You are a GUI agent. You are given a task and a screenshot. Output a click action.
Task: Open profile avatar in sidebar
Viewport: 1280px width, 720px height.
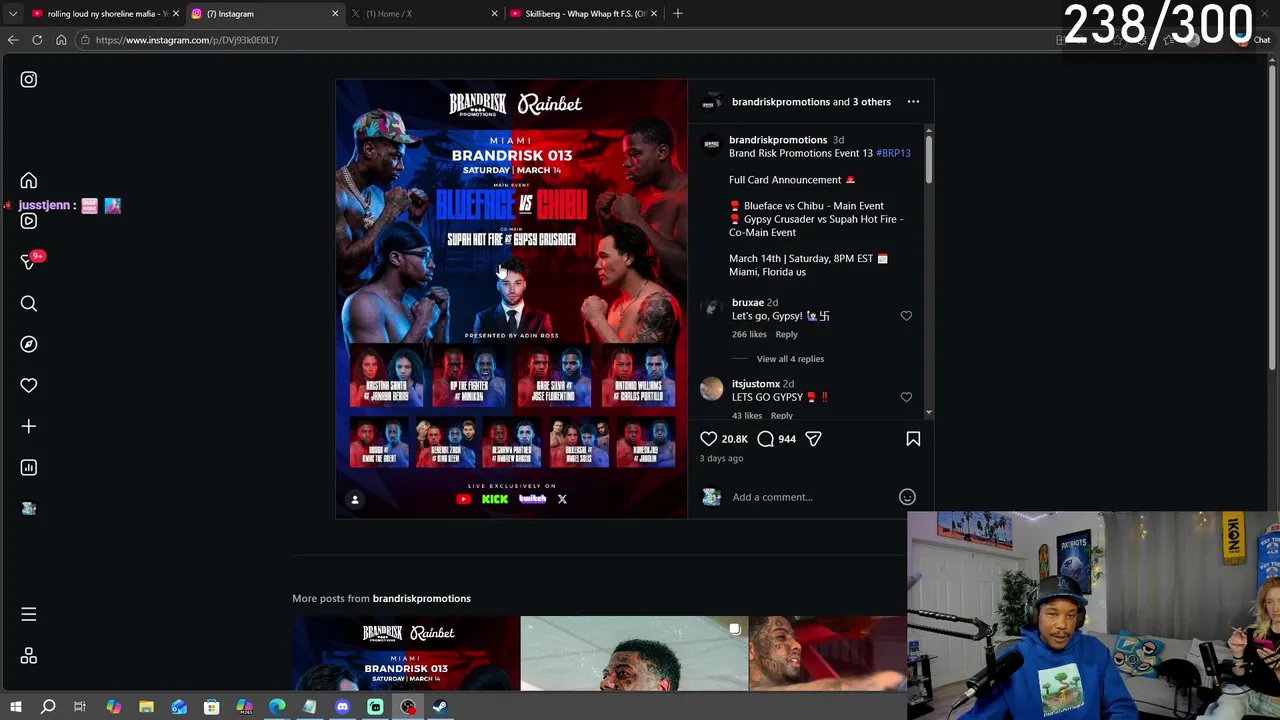(x=29, y=508)
